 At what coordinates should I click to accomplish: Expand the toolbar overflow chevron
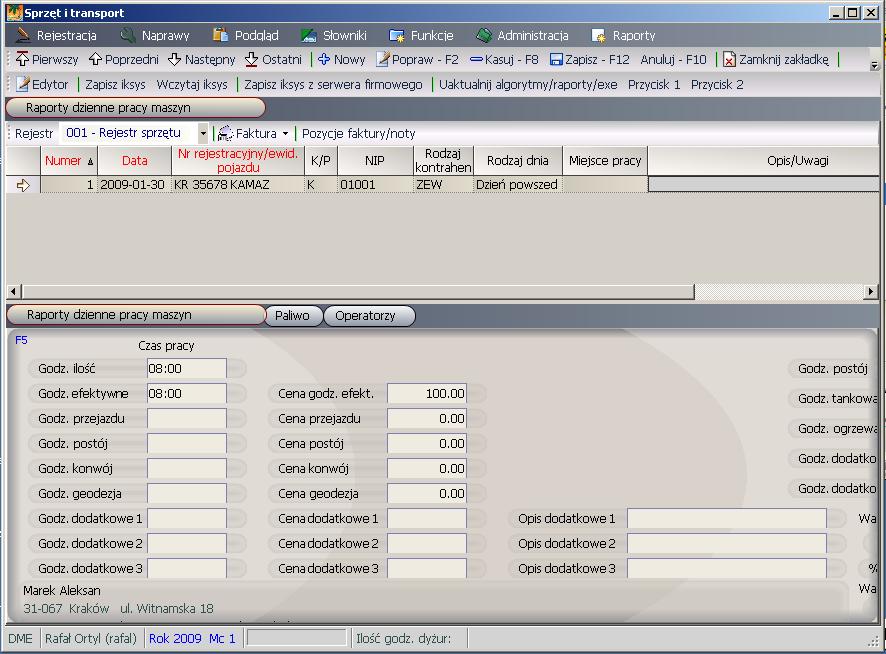[874, 66]
